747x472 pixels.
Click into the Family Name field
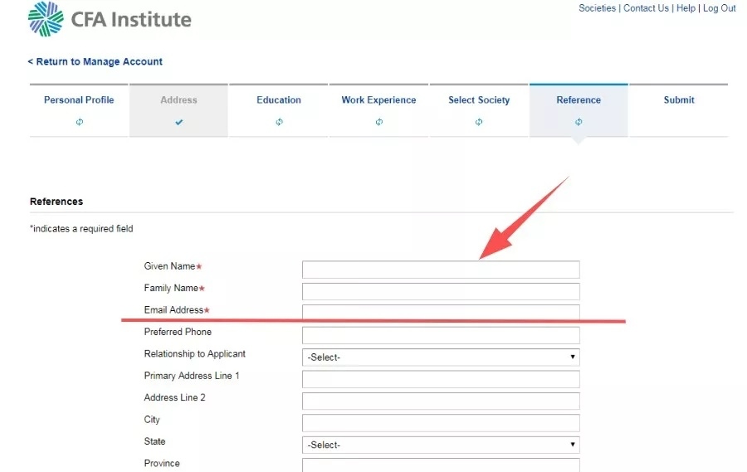(440, 291)
